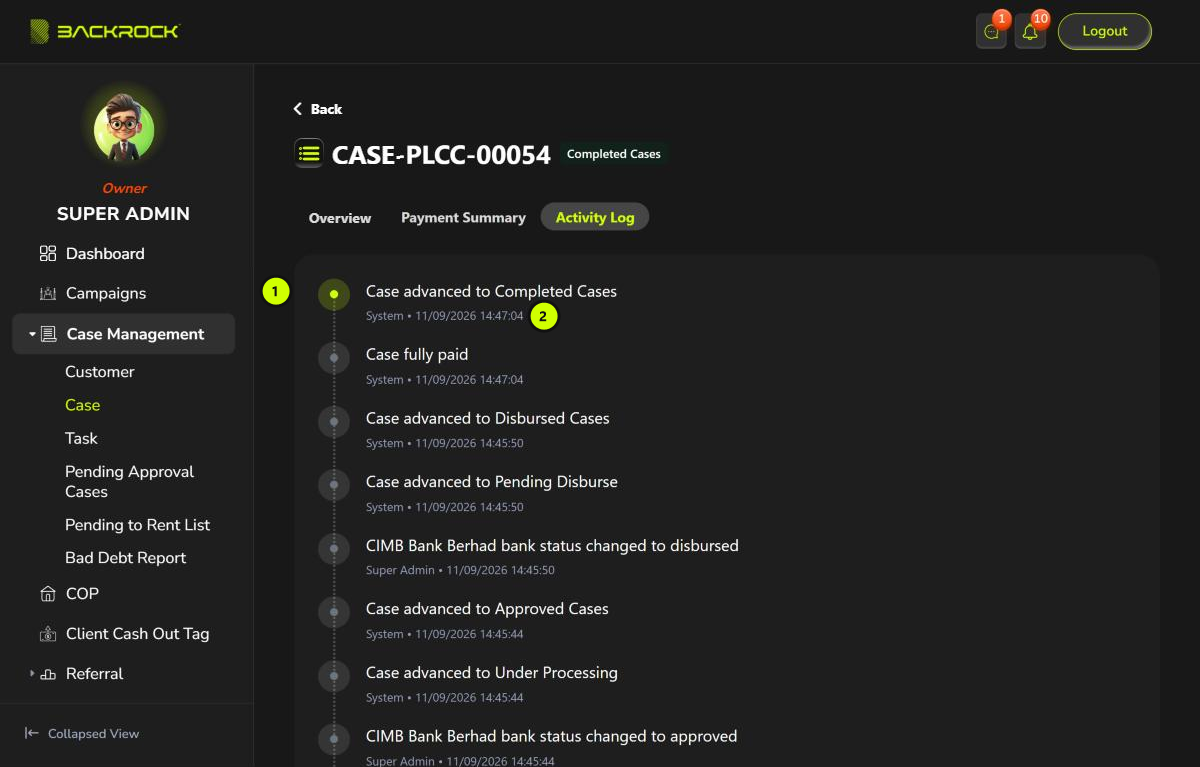Click the Referral icon in sidebar

point(48,674)
